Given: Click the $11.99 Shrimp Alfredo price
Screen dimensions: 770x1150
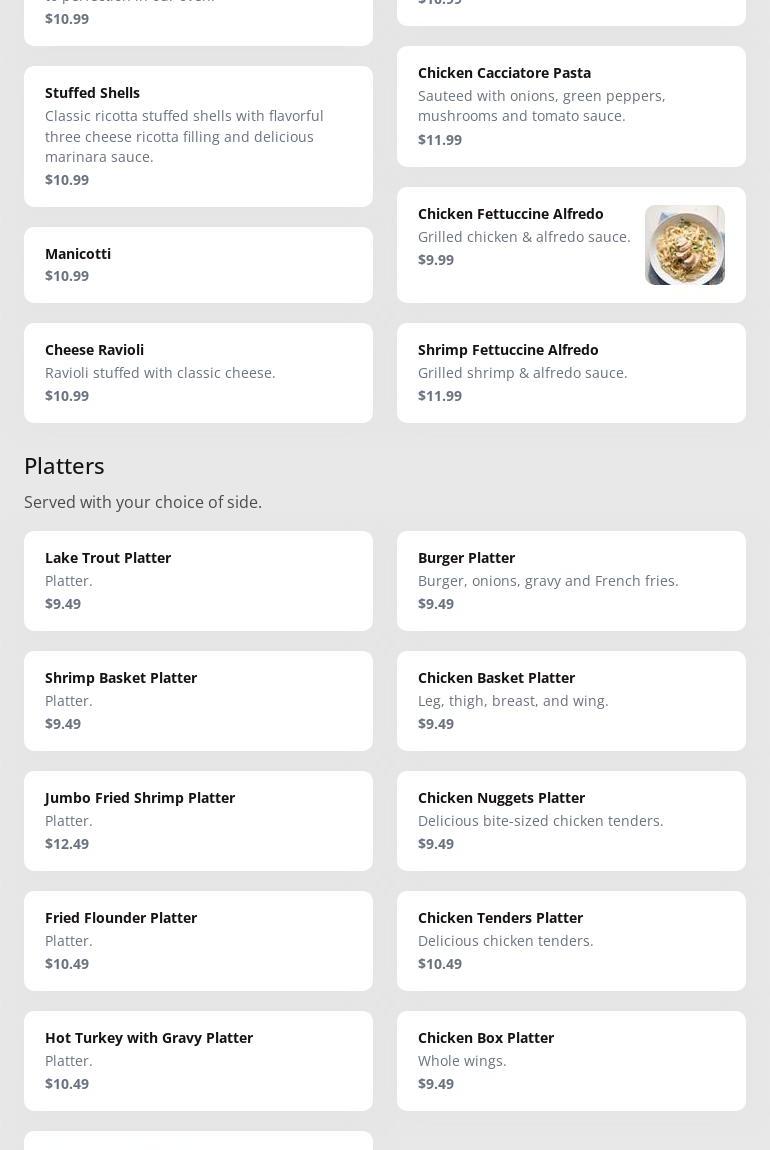Looking at the screenshot, I should [x=440, y=396].
